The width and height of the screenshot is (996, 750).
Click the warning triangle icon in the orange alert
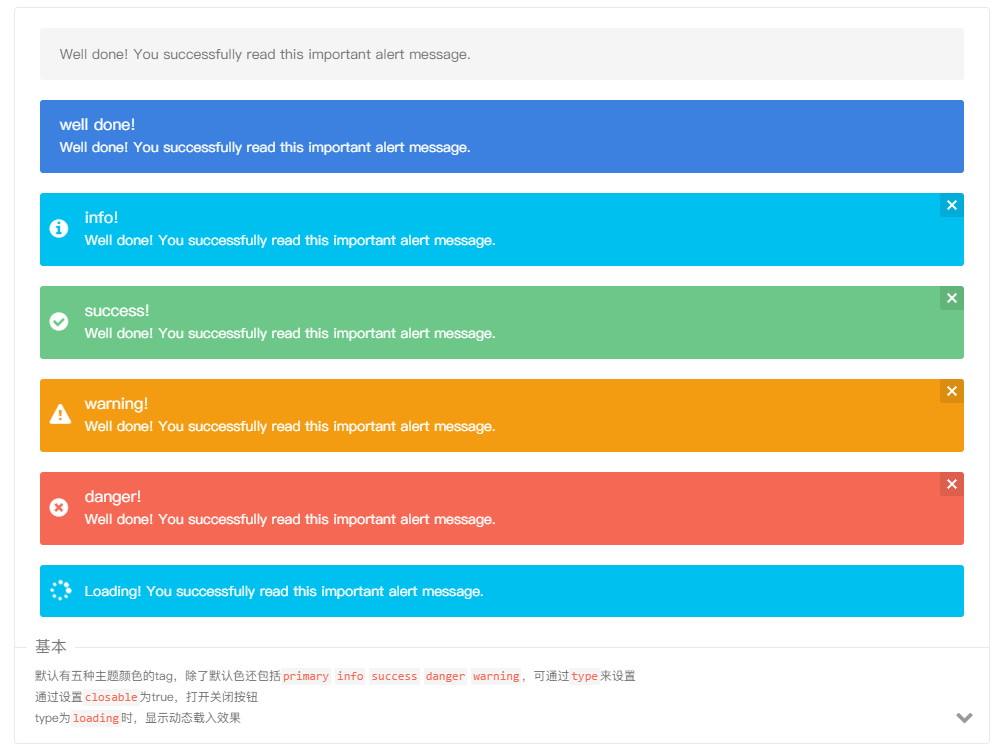[60, 414]
